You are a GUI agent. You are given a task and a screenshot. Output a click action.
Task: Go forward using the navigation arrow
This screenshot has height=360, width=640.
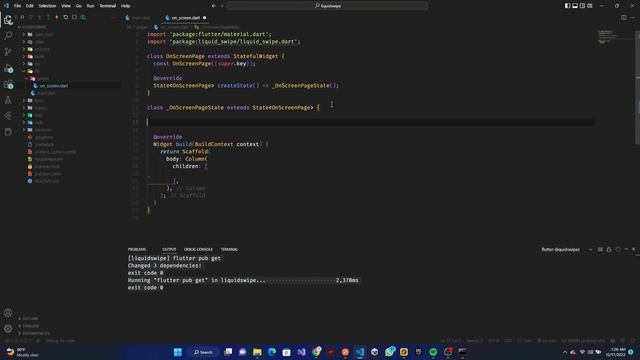(x=222, y=6)
